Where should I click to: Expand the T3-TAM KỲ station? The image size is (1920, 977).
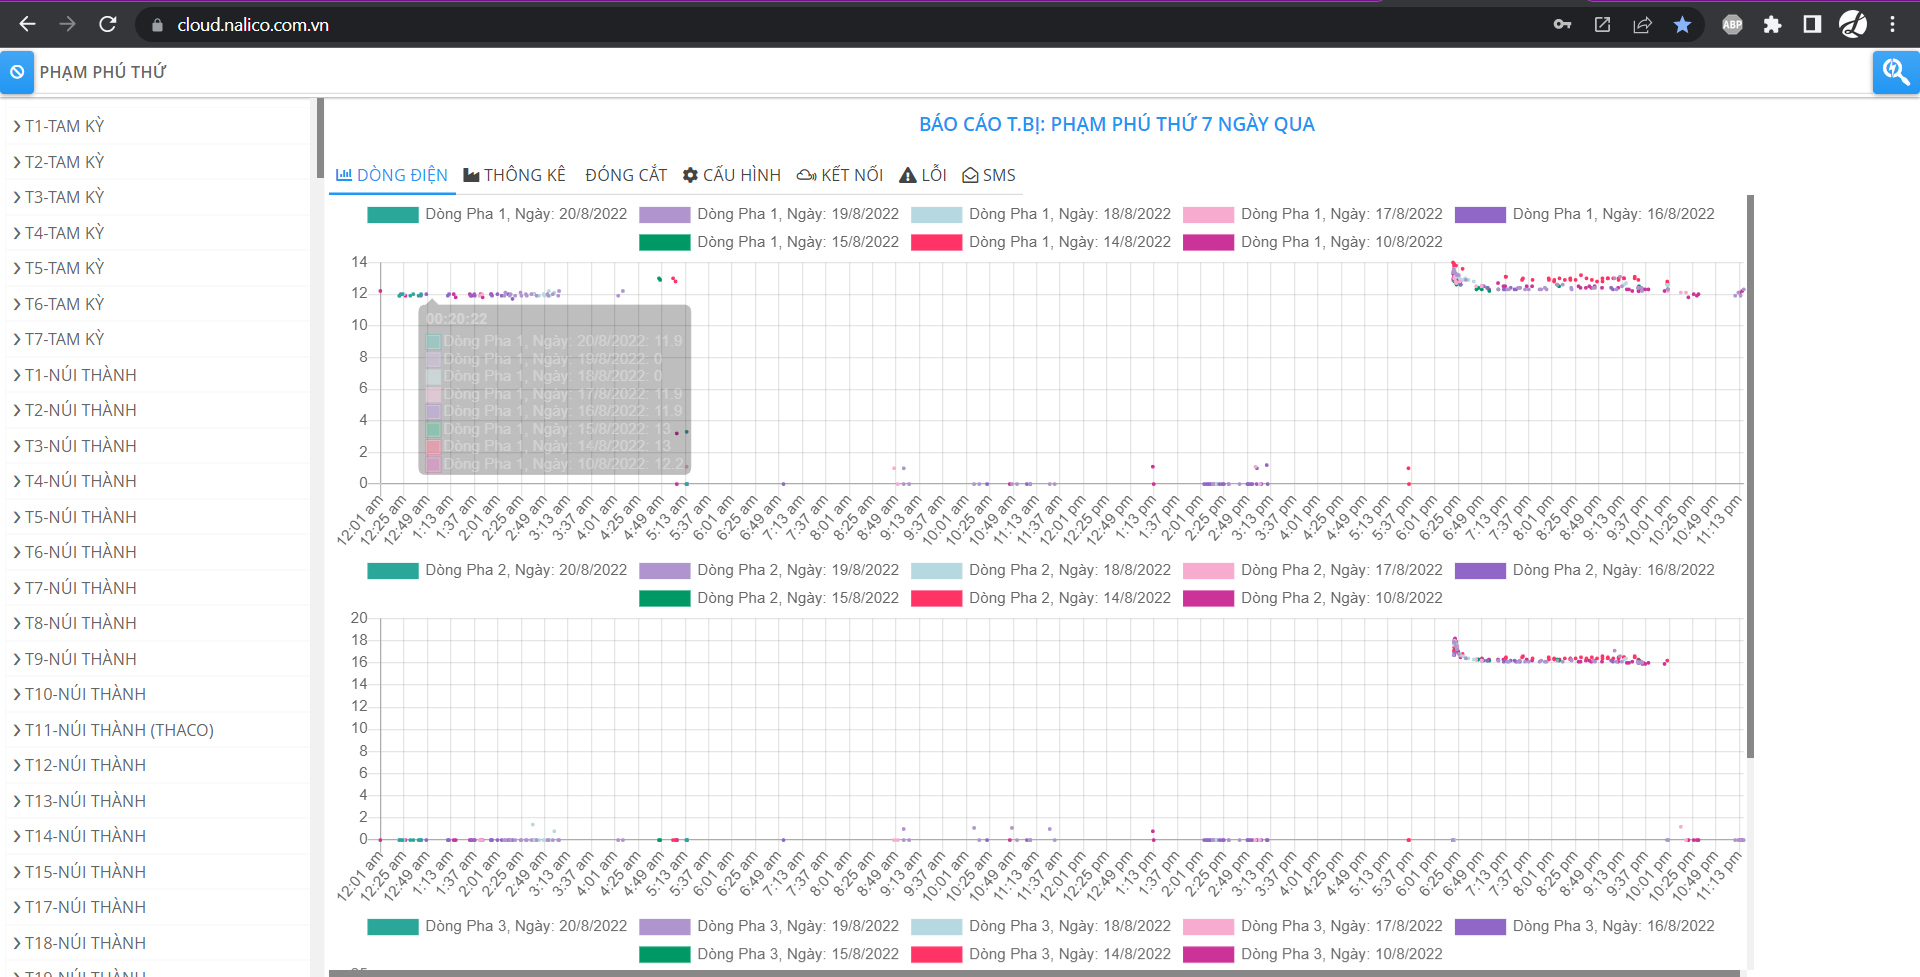pos(17,197)
